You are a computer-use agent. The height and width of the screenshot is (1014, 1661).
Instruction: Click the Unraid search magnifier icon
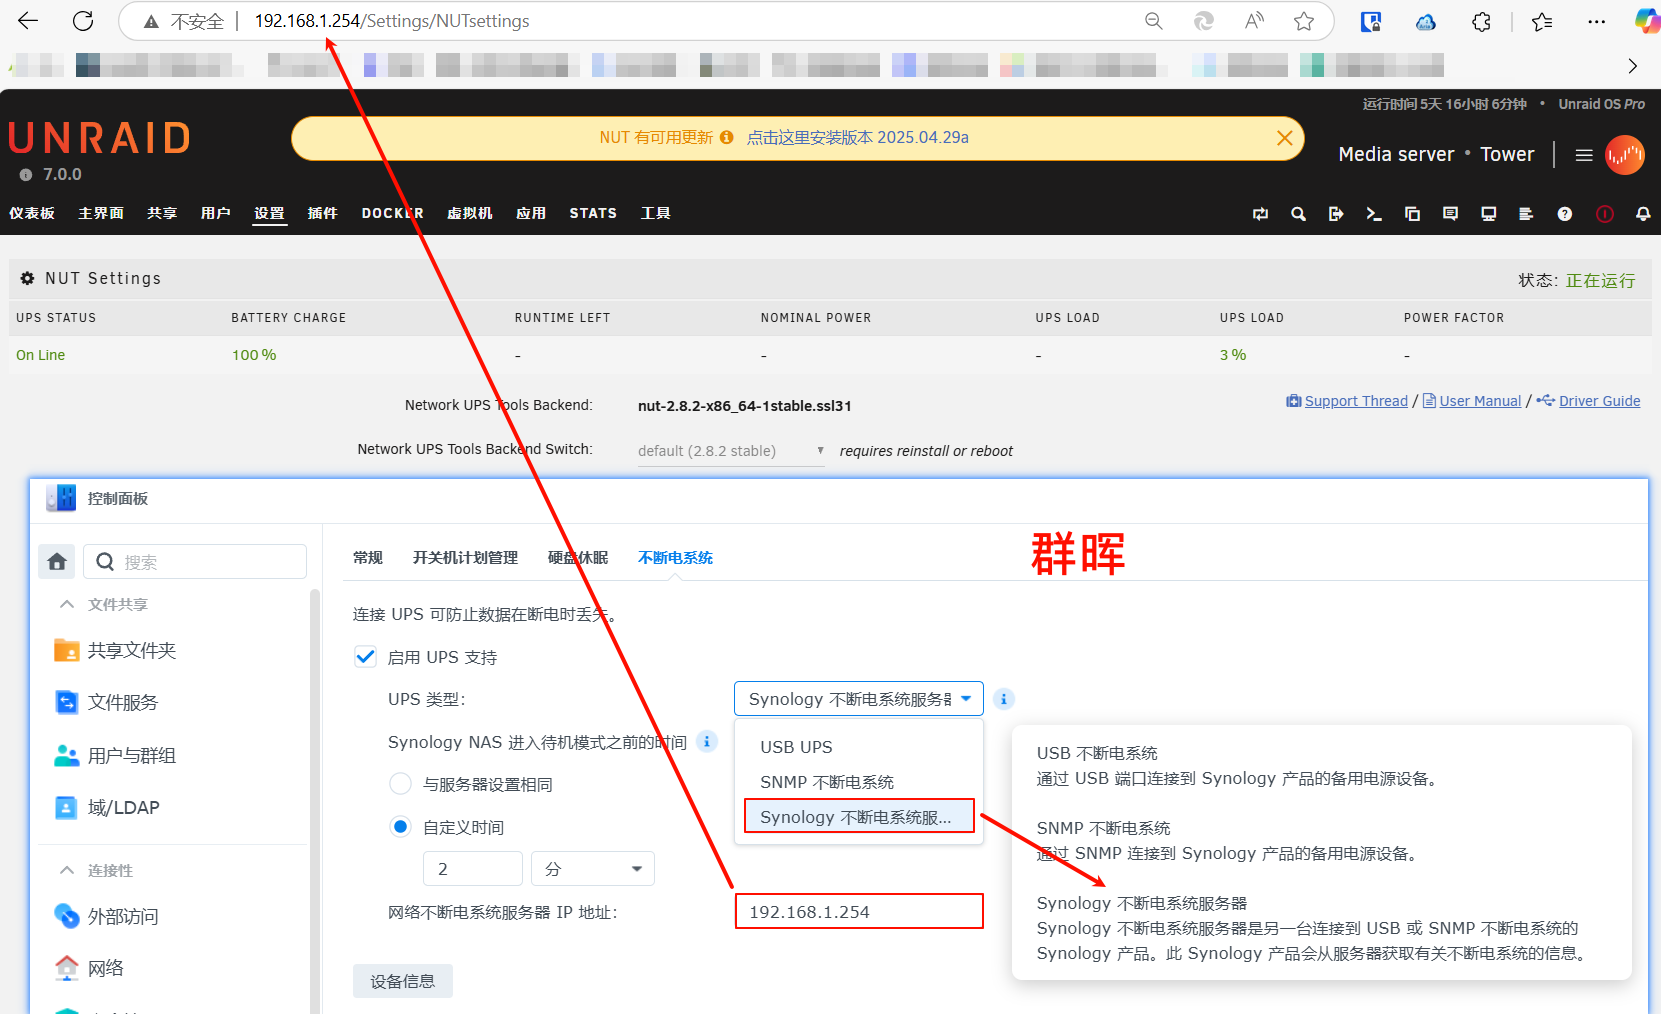[1298, 214]
